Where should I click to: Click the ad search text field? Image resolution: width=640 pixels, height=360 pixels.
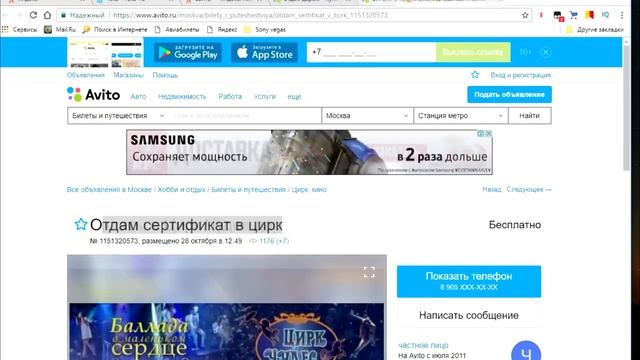(245, 116)
